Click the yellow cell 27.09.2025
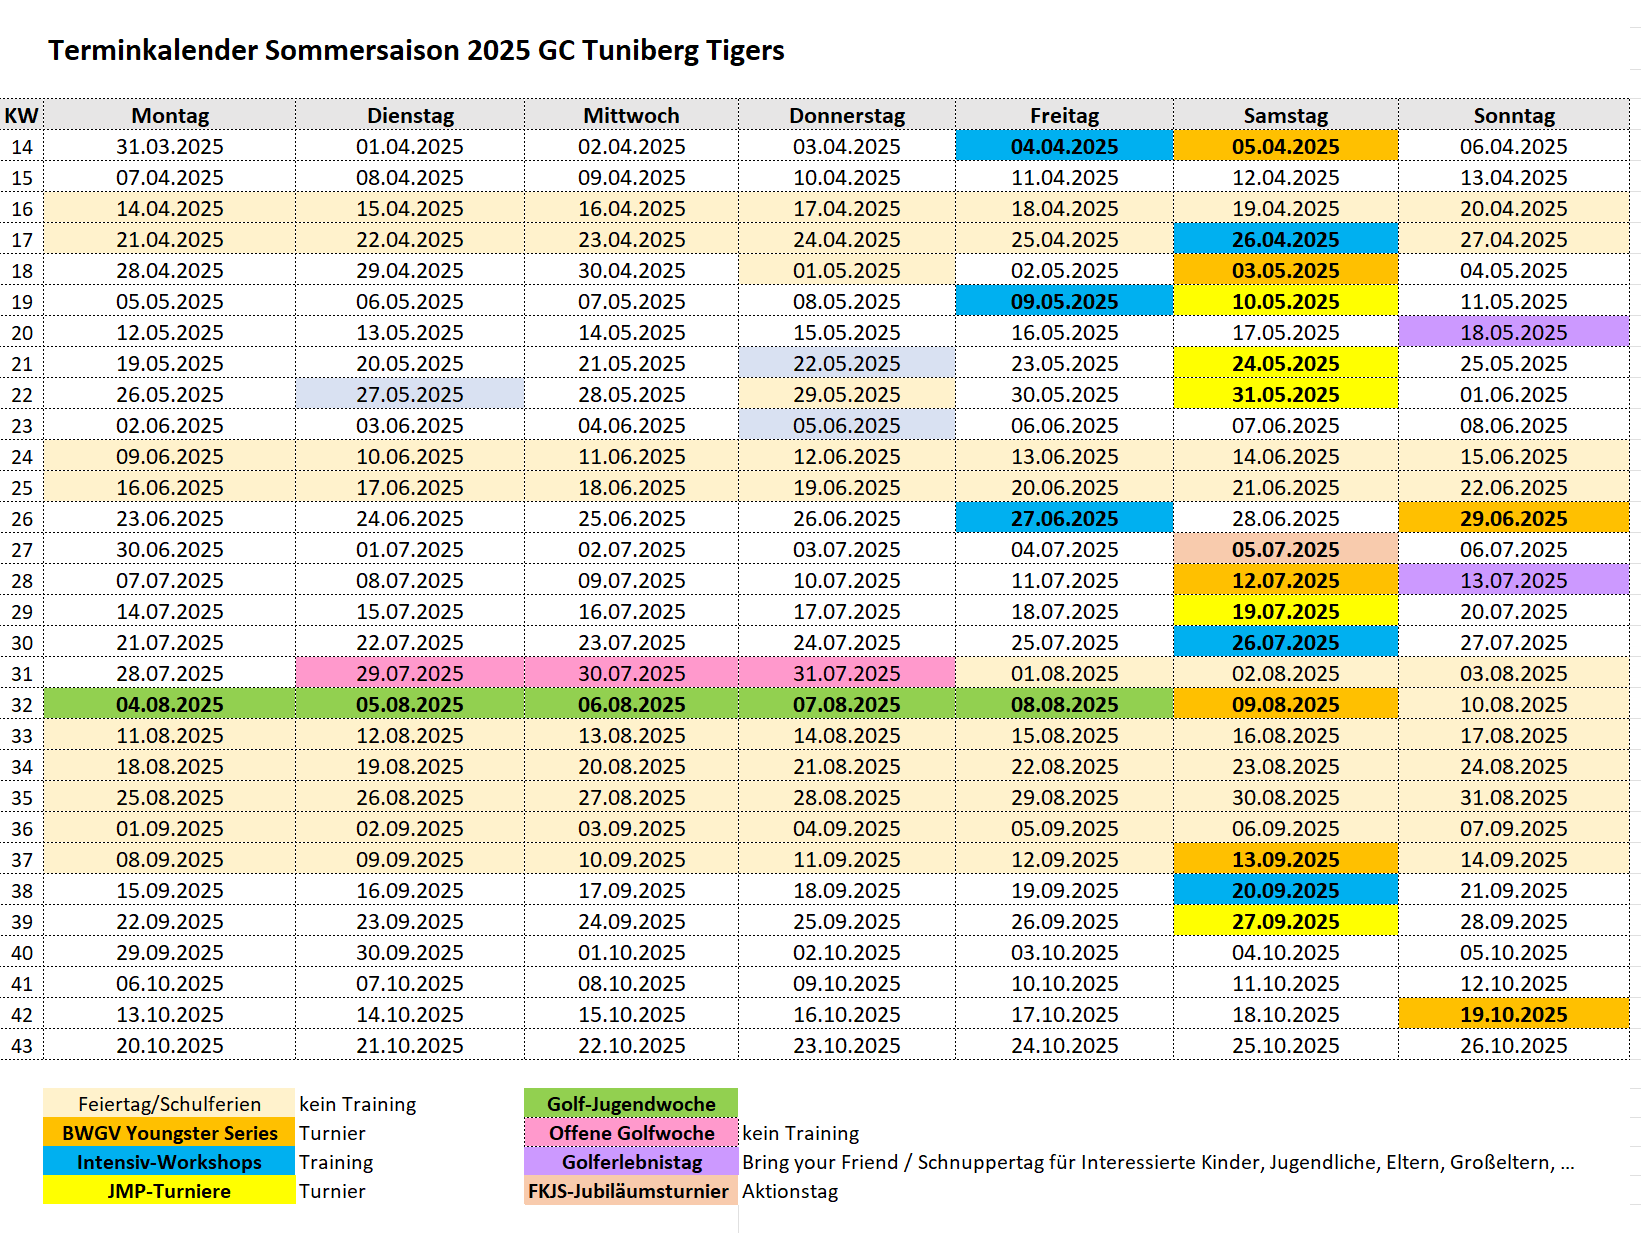1641x1233 pixels. pyautogui.click(x=1285, y=921)
